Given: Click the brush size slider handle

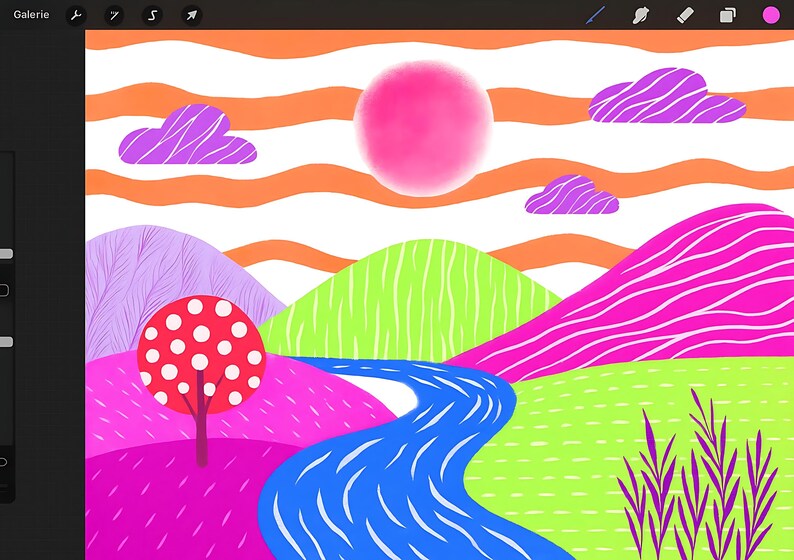Looking at the screenshot, I should pyautogui.click(x=6, y=254).
